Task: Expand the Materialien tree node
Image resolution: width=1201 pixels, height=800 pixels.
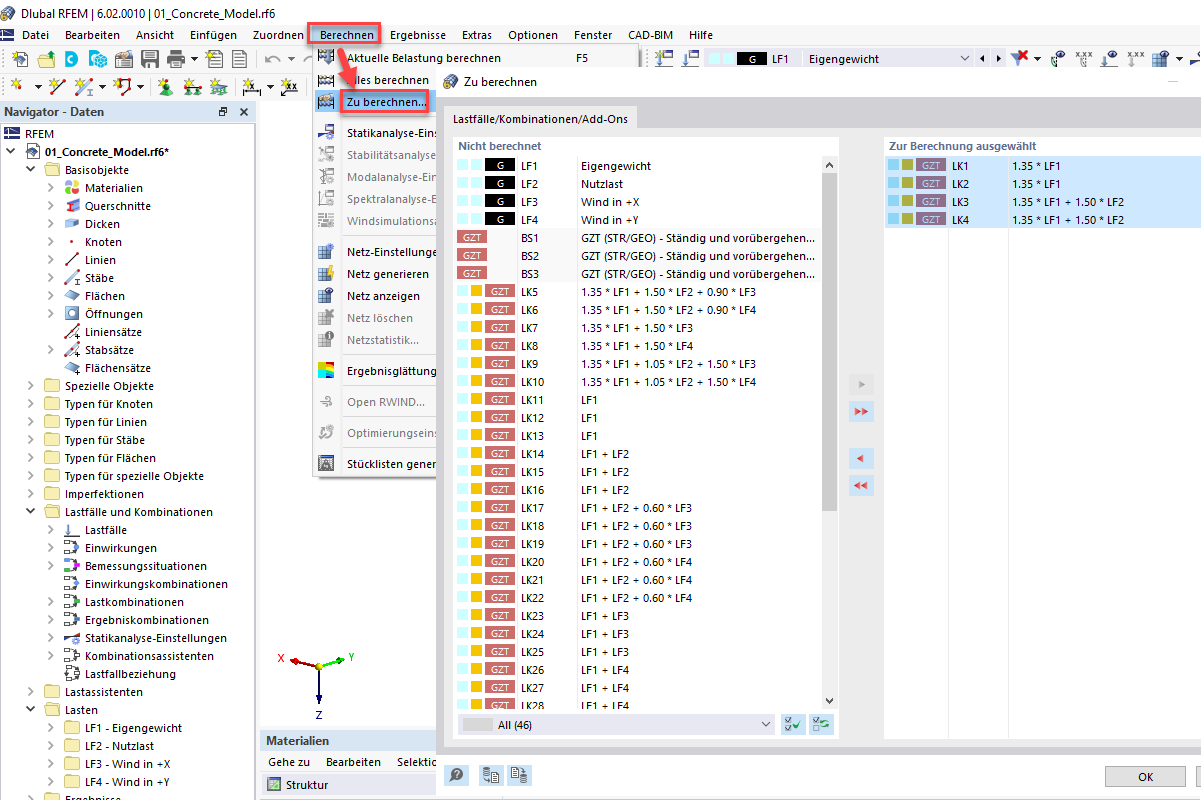Action: [x=51, y=188]
